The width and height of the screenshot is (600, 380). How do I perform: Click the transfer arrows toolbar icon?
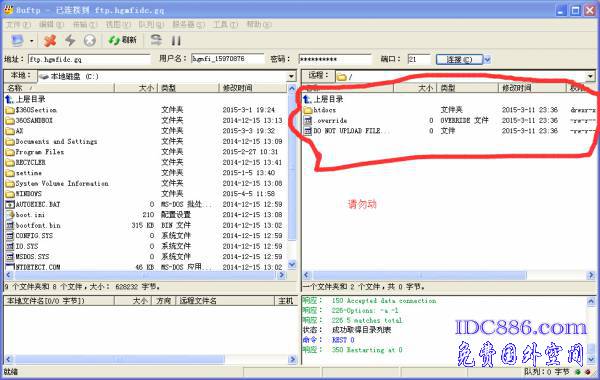[x=156, y=40]
